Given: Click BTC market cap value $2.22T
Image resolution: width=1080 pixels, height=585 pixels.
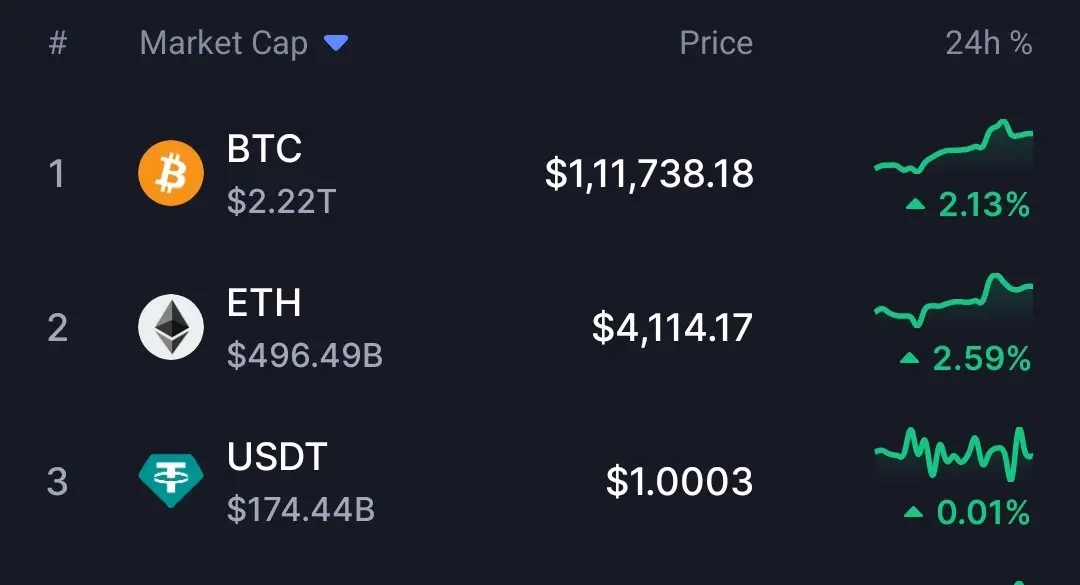Looking at the screenshot, I should [x=281, y=202].
